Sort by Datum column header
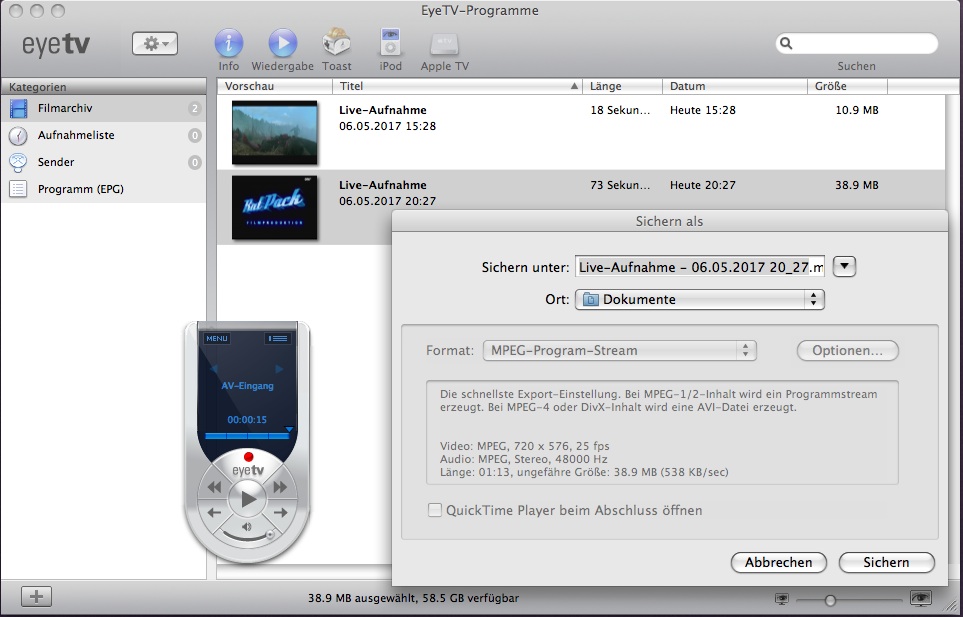Image resolution: width=963 pixels, height=617 pixels. tap(735, 87)
